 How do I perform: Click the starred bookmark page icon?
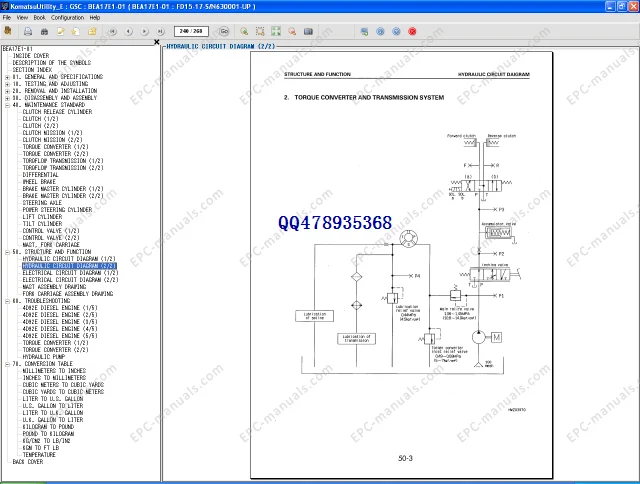pyautogui.click(x=76, y=31)
